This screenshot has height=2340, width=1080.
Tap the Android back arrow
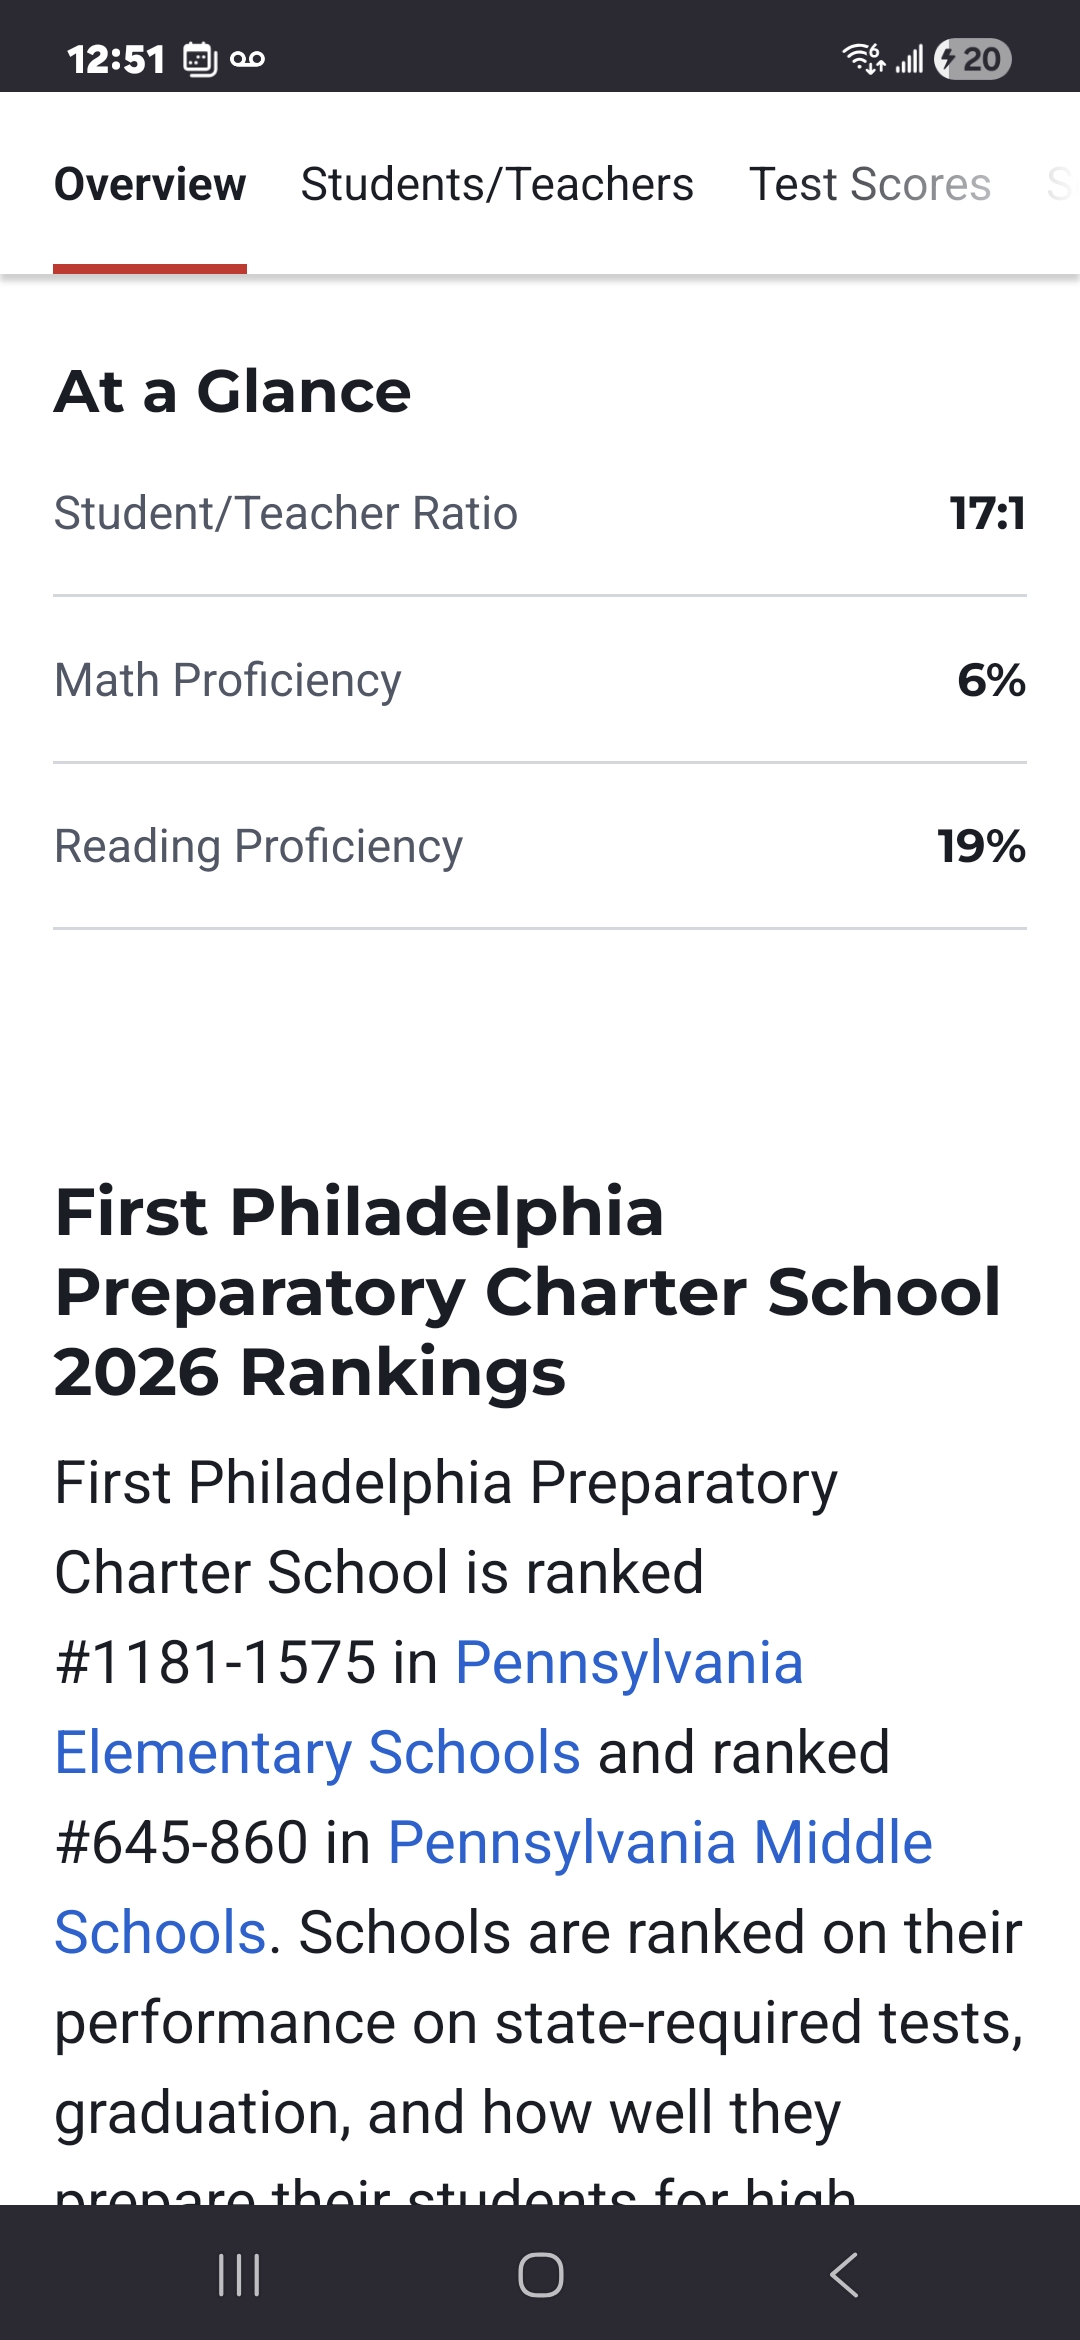(x=843, y=2275)
